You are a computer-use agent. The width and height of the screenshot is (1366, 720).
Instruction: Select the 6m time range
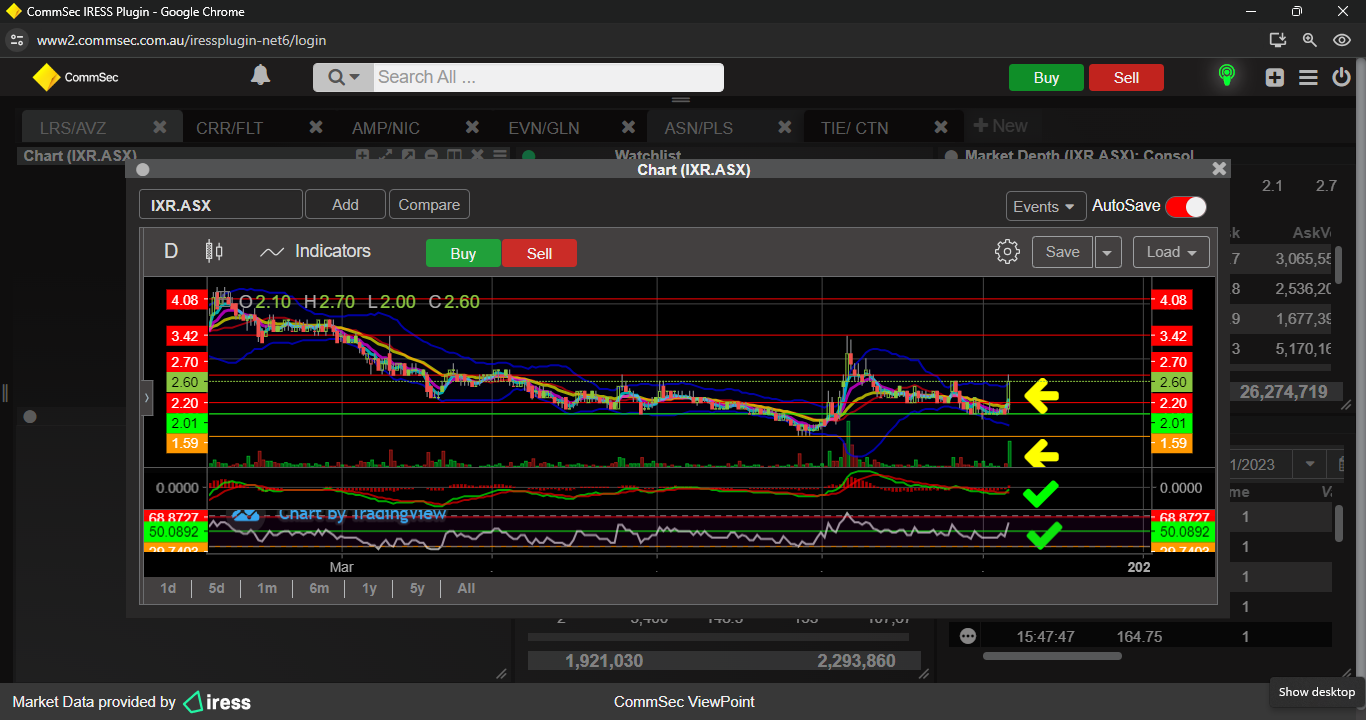pyautogui.click(x=319, y=588)
